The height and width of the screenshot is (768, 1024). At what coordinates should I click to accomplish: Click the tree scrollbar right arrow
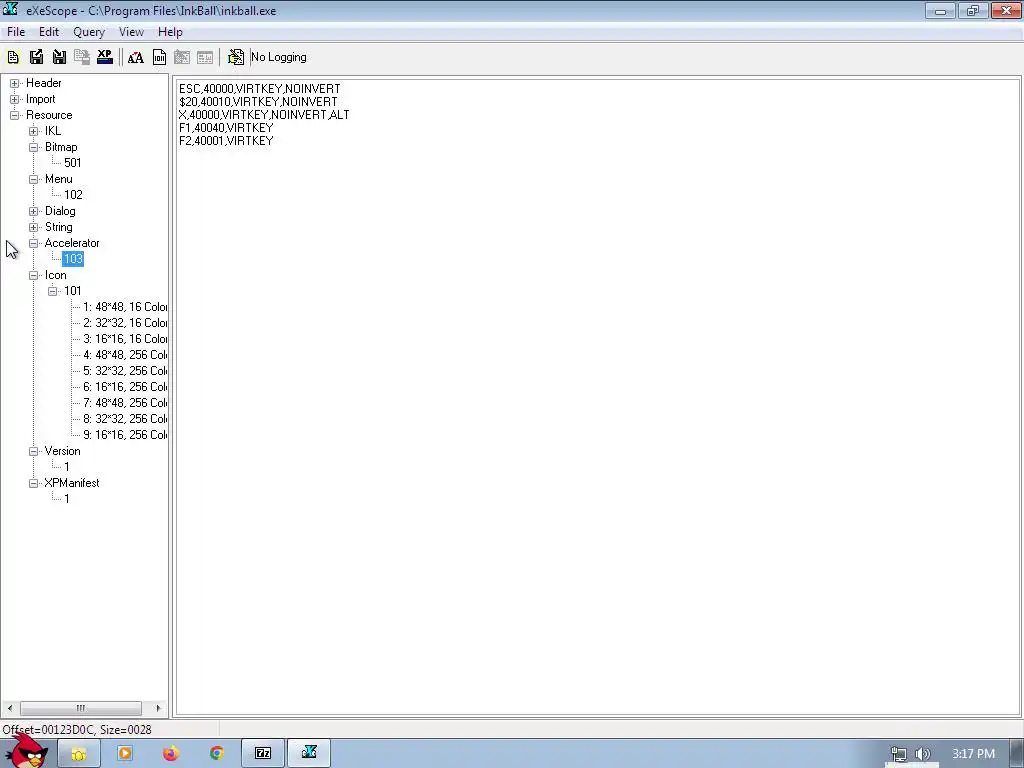coord(158,708)
